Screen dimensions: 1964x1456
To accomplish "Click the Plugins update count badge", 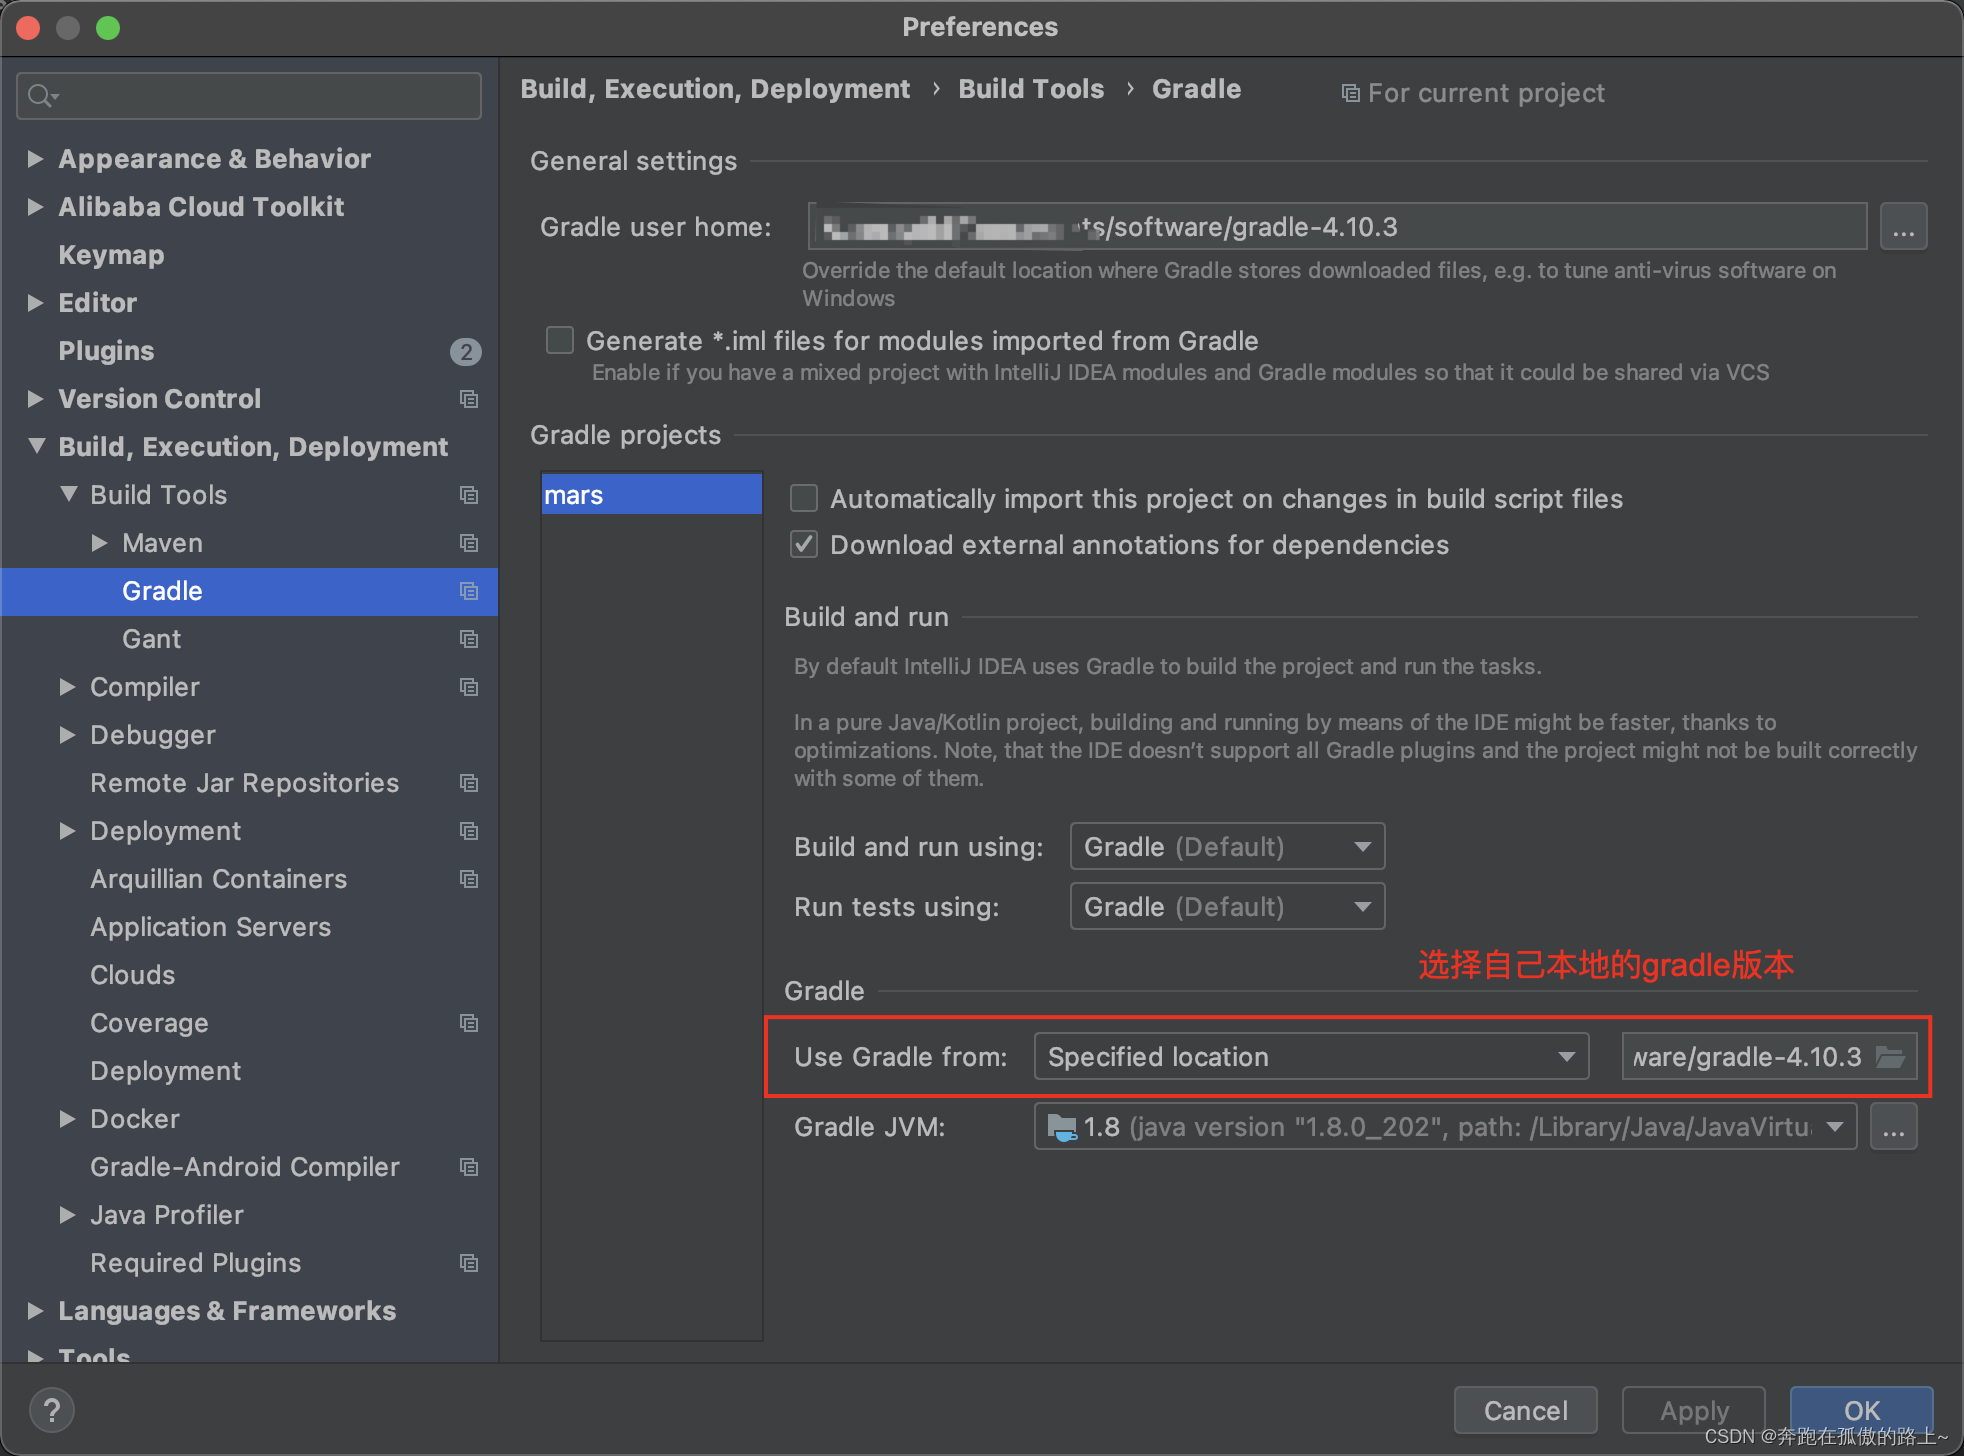I will pos(465,351).
